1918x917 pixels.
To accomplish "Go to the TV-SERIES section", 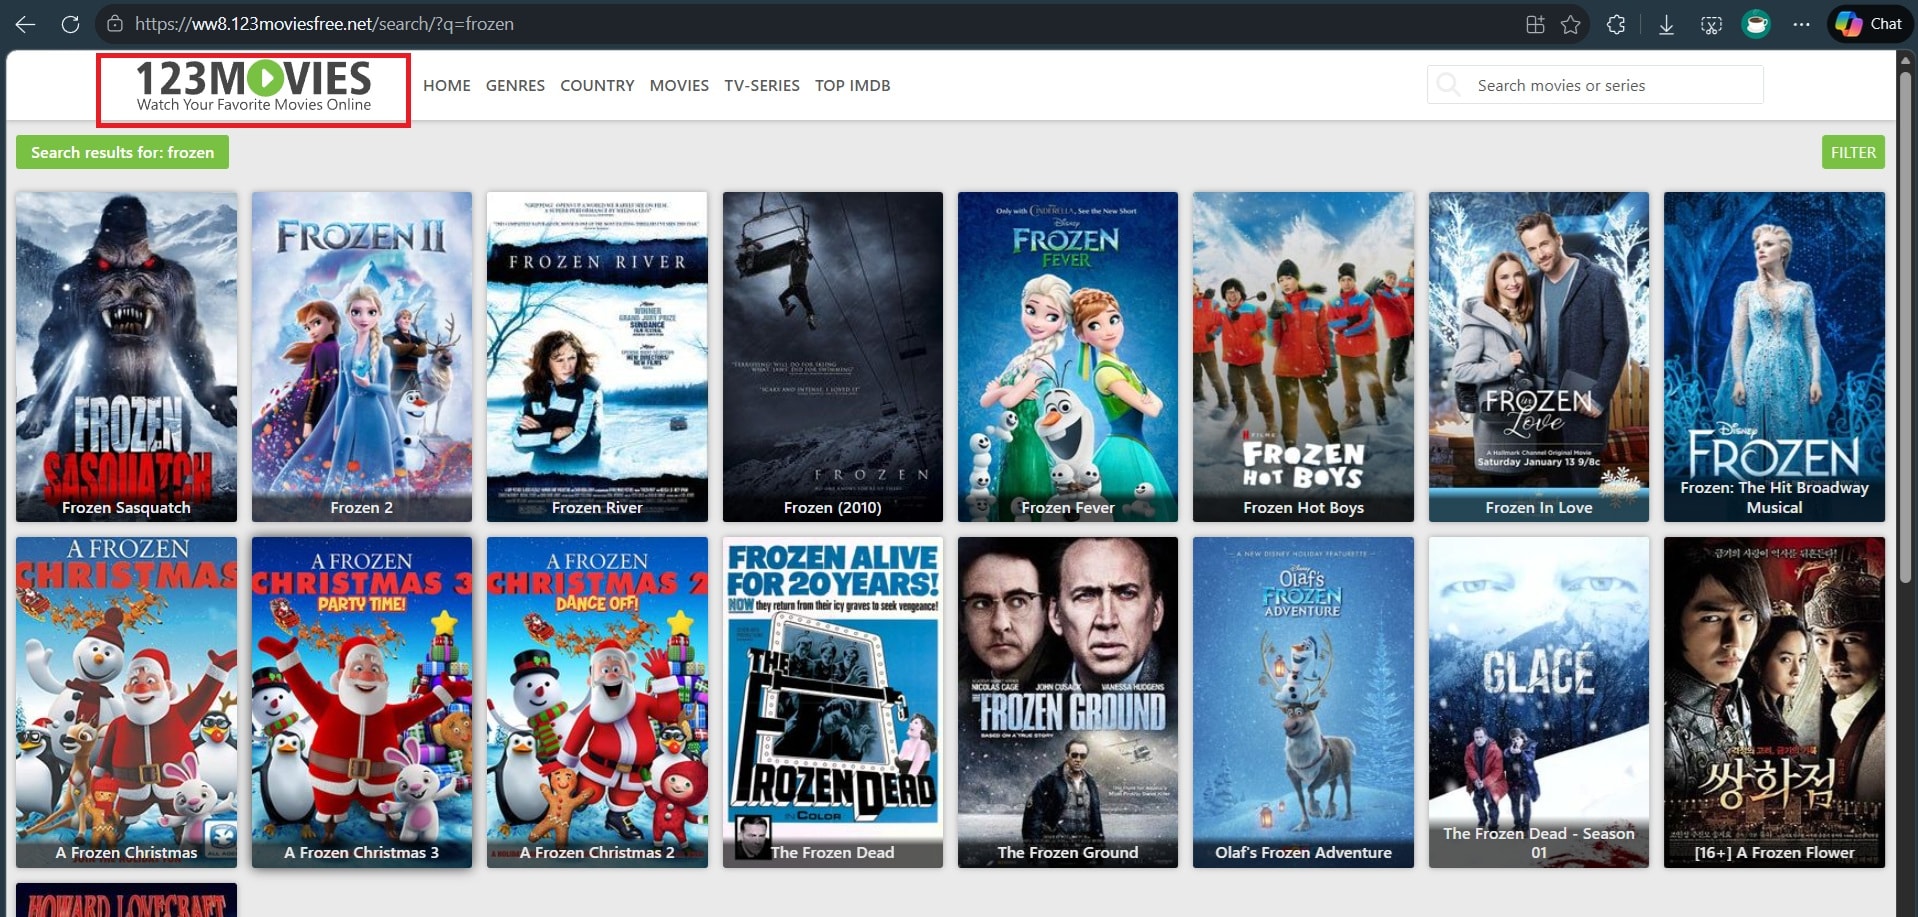I will tap(761, 85).
